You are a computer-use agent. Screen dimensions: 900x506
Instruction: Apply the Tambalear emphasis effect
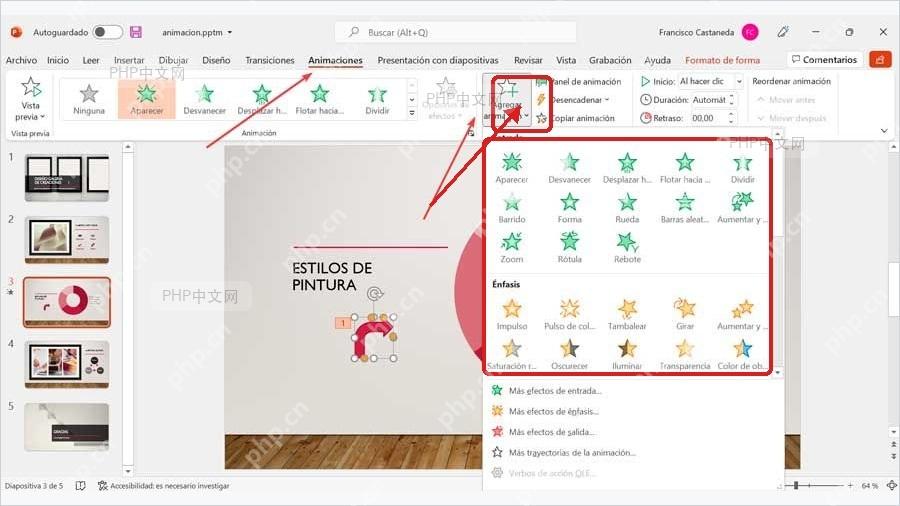click(x=627, y=314)
